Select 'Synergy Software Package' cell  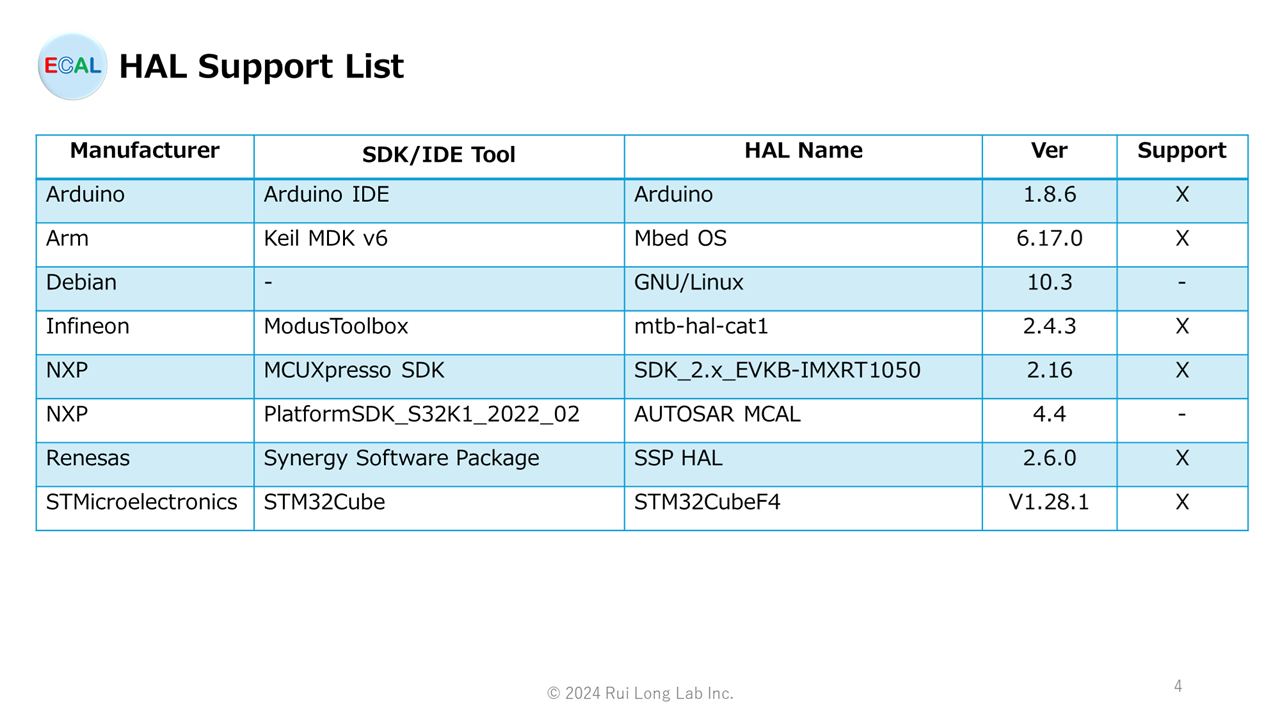click(x=439, y=465)
